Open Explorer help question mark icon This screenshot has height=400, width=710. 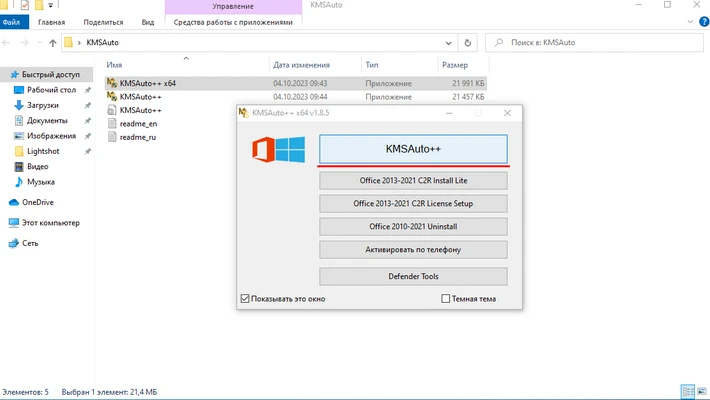(704, 21)
